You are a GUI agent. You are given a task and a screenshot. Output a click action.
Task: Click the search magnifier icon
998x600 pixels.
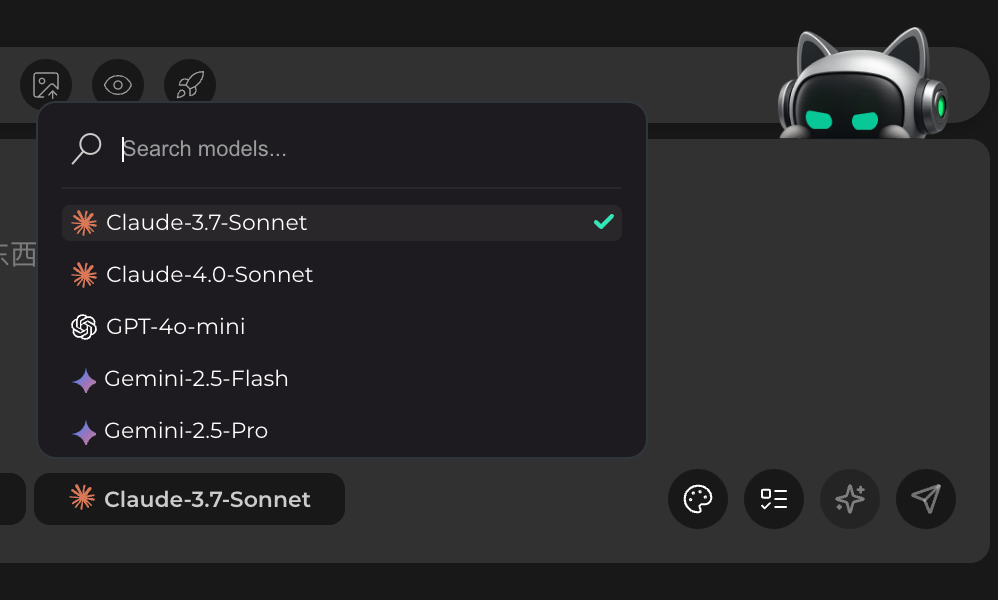pos(87,149)
